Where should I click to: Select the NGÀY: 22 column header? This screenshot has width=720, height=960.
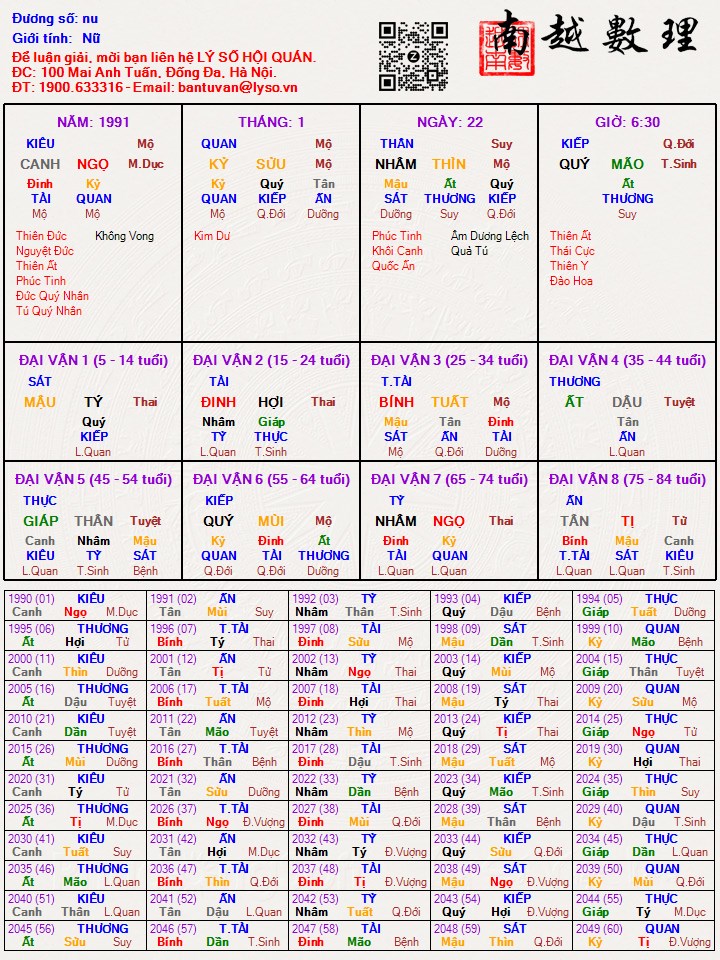pyautogui.click(x=449, y=122)
